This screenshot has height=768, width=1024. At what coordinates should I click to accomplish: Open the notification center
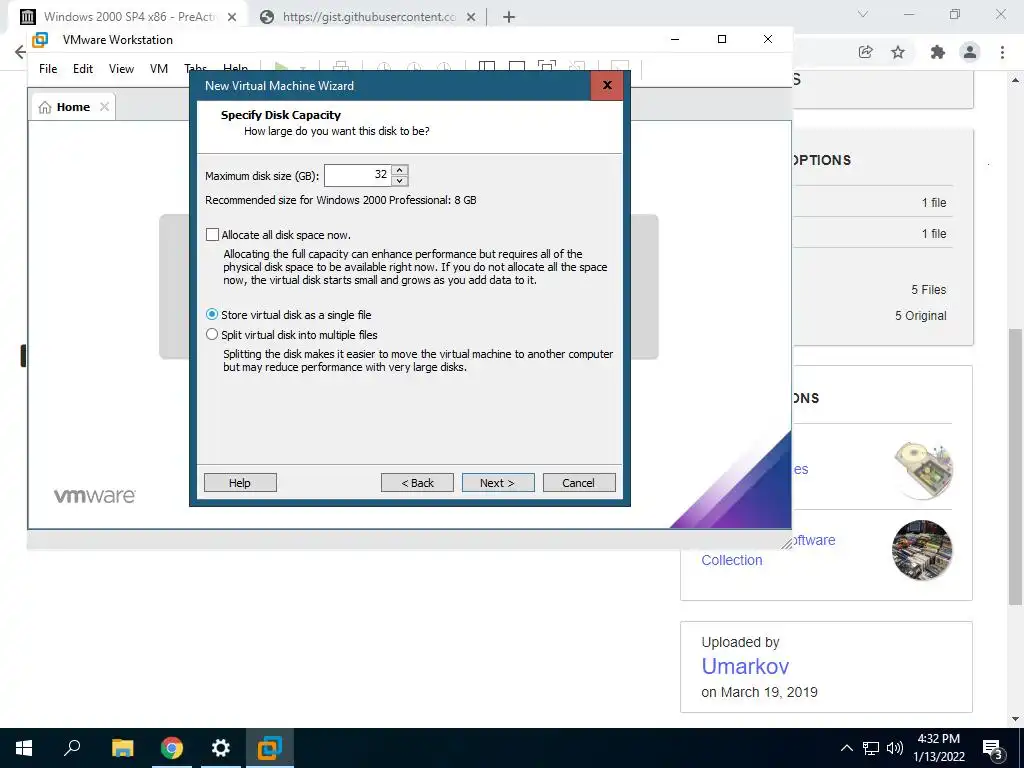(993, 749)
